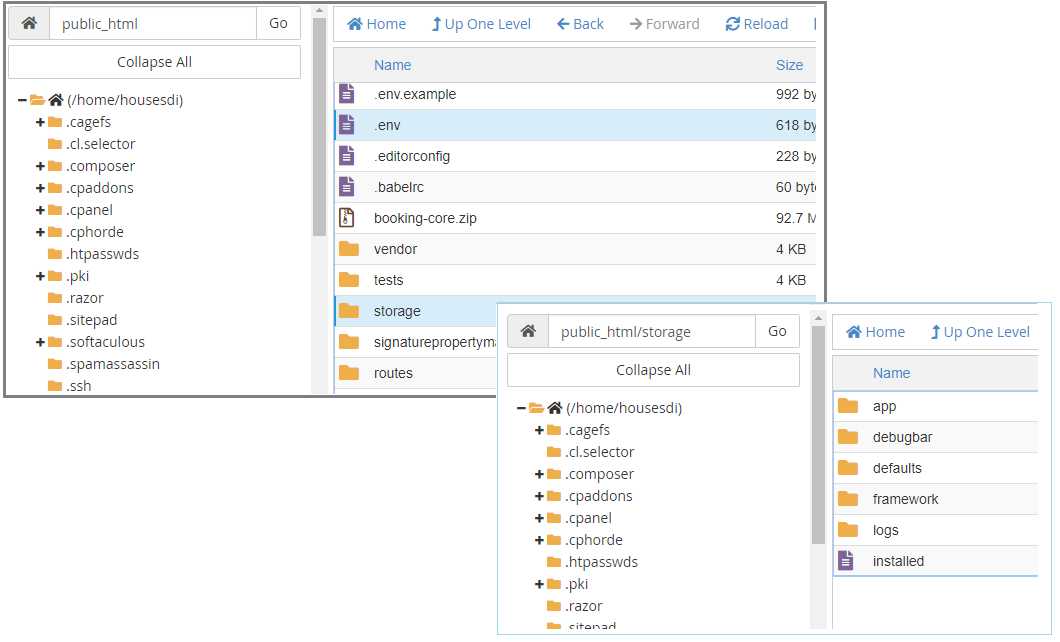Expand the .softaculous tree node
Screen dimensions: 1060x642
(40, 342)
